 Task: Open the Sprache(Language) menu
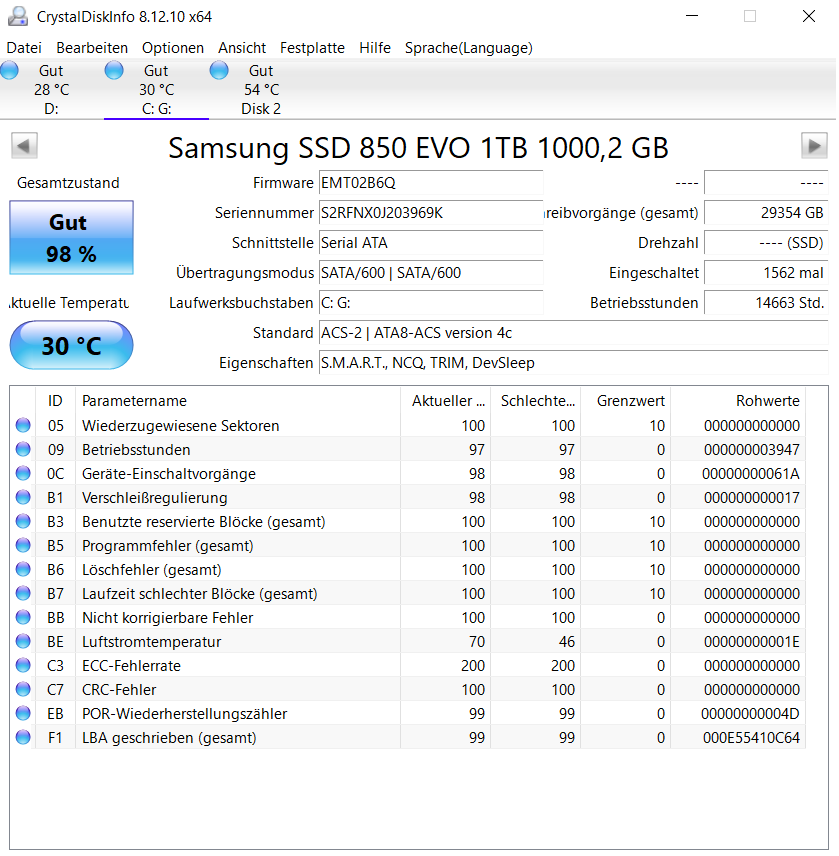pos(468,48)
